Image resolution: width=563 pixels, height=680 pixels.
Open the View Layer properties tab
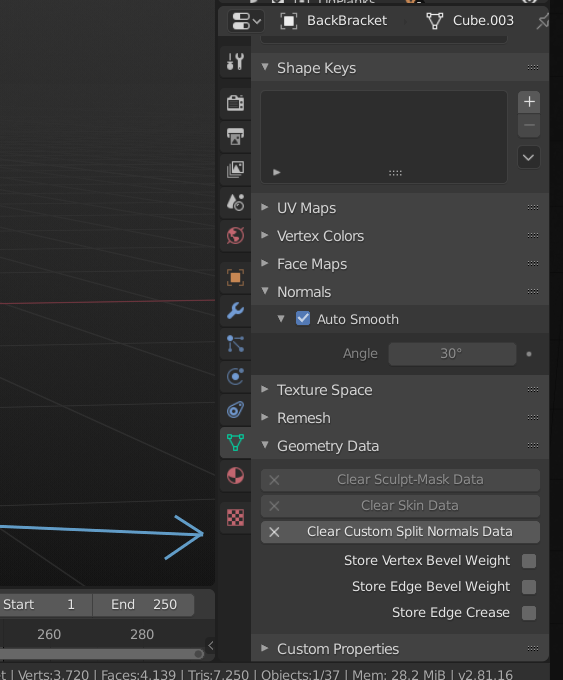(x=235, y=169)
